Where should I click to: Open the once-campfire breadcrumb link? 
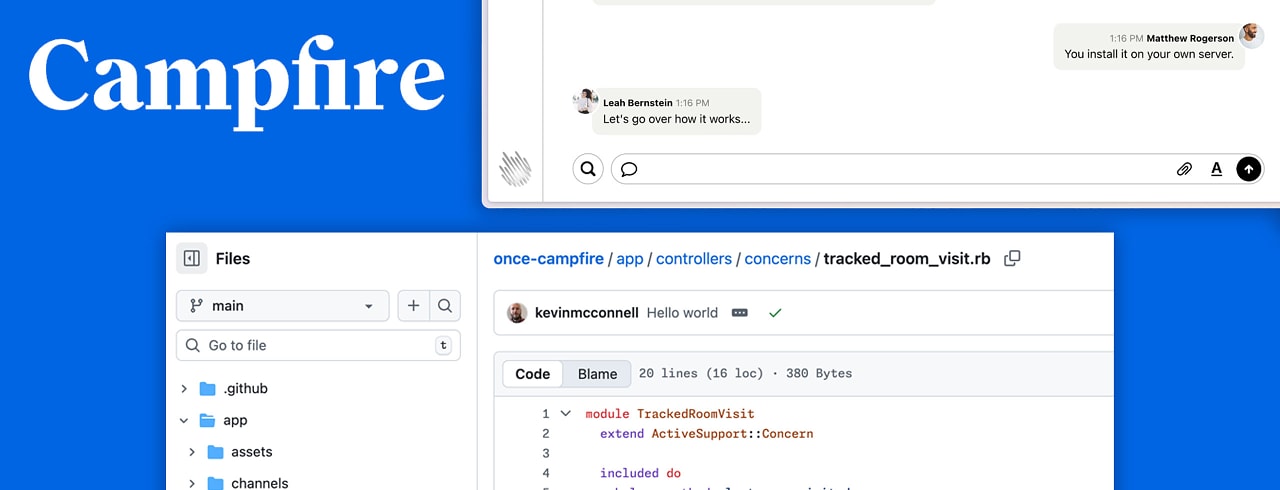point(548,258)
